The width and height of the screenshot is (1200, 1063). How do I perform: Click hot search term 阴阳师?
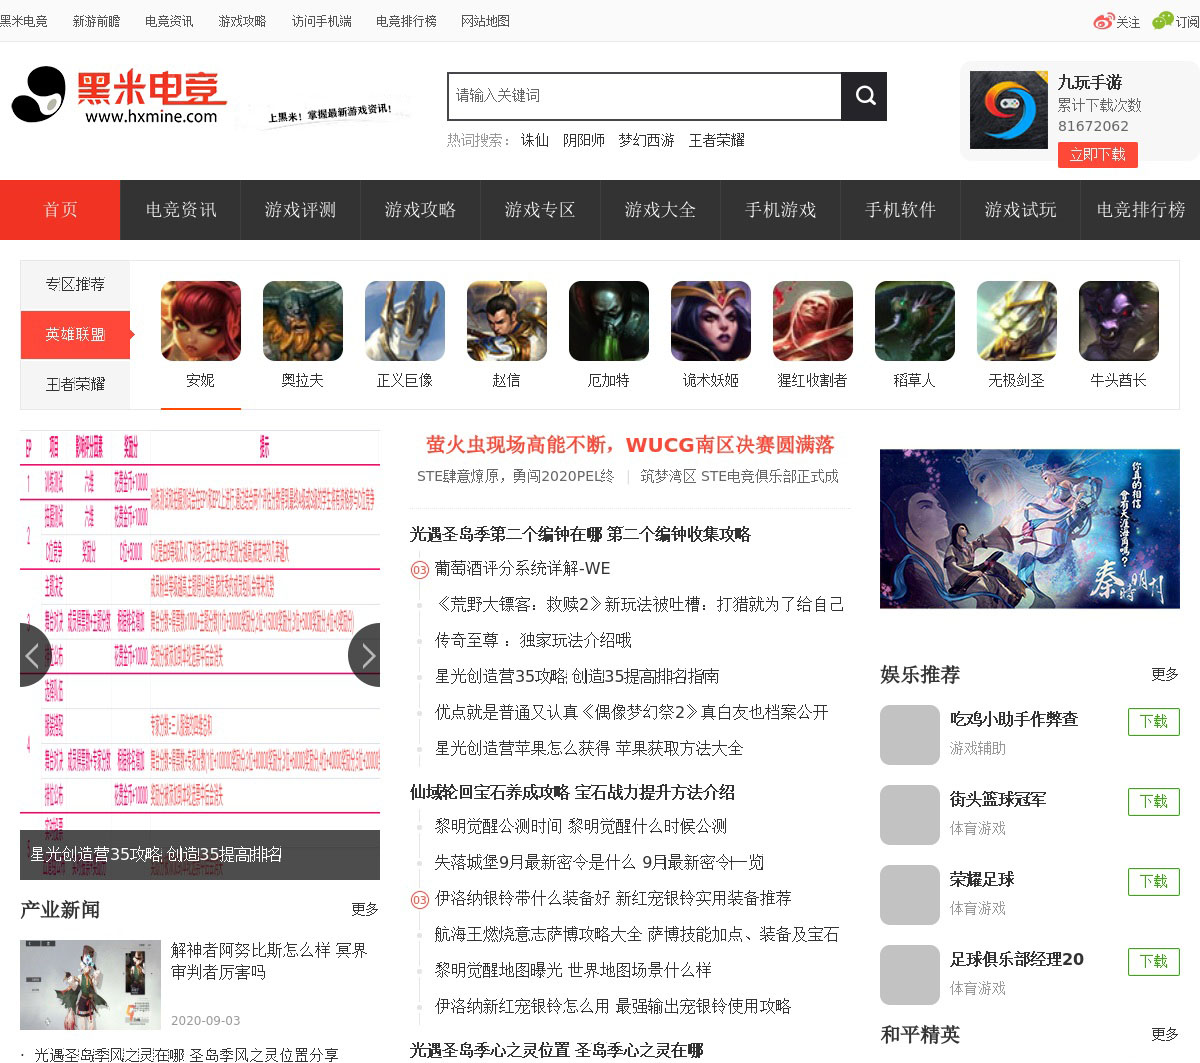(x=583, y=140)
